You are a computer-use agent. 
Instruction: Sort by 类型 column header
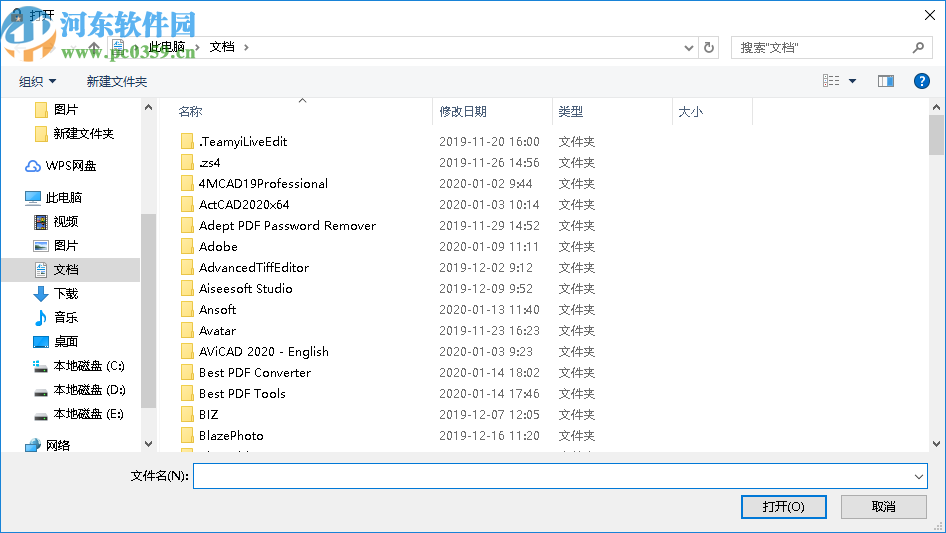coord(570,112)
